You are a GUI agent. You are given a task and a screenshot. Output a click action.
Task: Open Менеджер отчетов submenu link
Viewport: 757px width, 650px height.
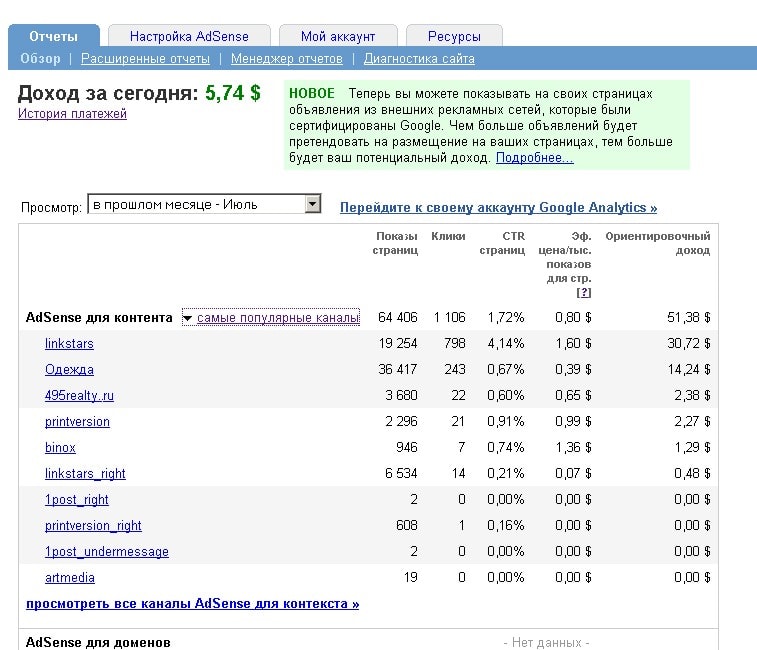286,59
